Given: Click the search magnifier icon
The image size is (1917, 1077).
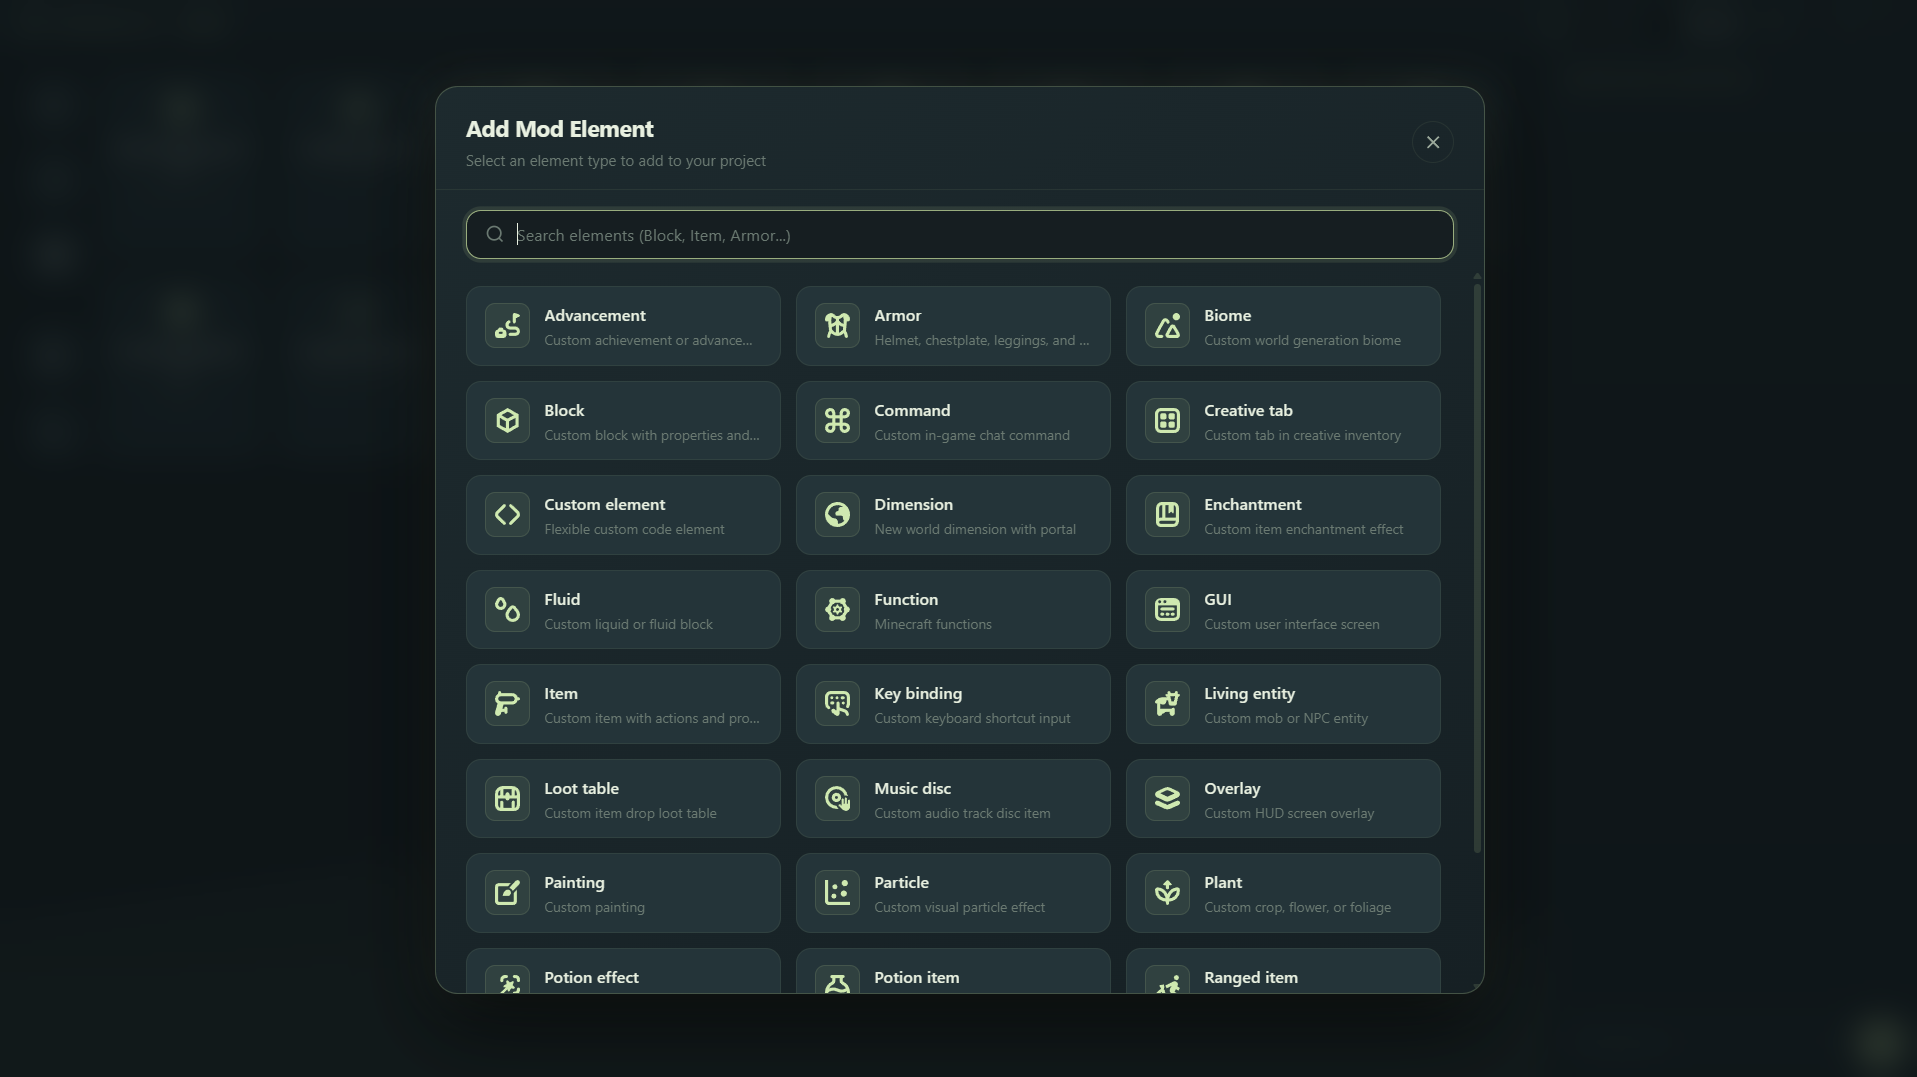Looking at the screenshot, I should coord(494,235).
